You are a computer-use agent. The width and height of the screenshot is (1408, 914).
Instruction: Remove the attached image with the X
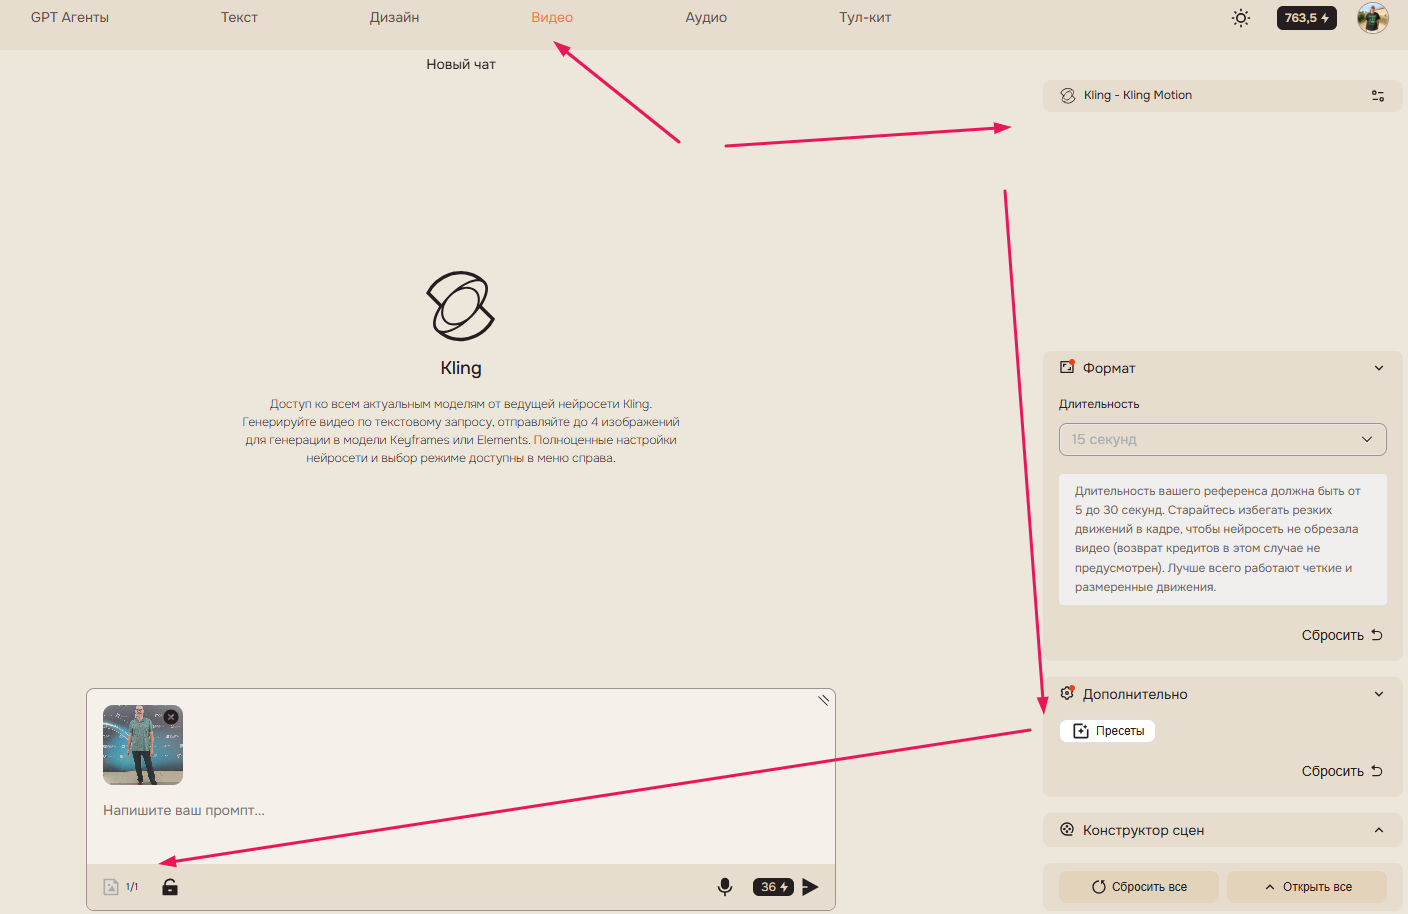pos(171,717)
